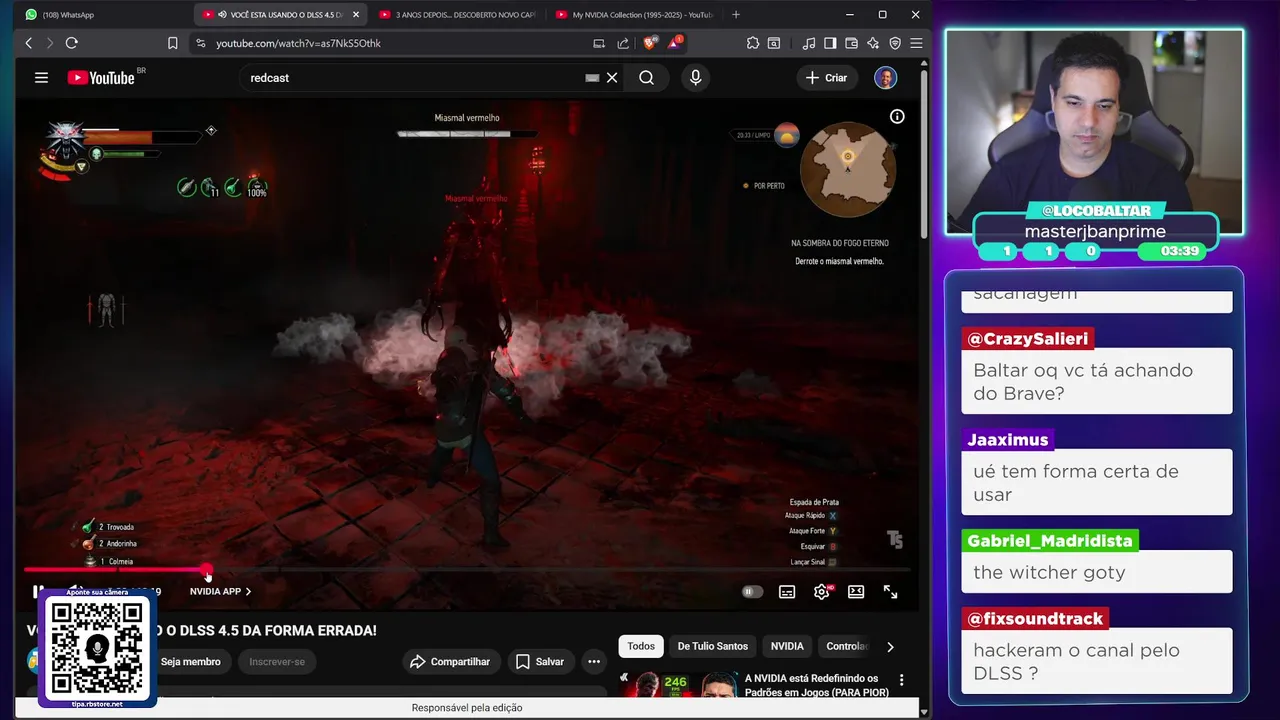Screen dimensions: 1280x720
Task: Select the NVIDIA filter chip
Action: coord(787,646)
